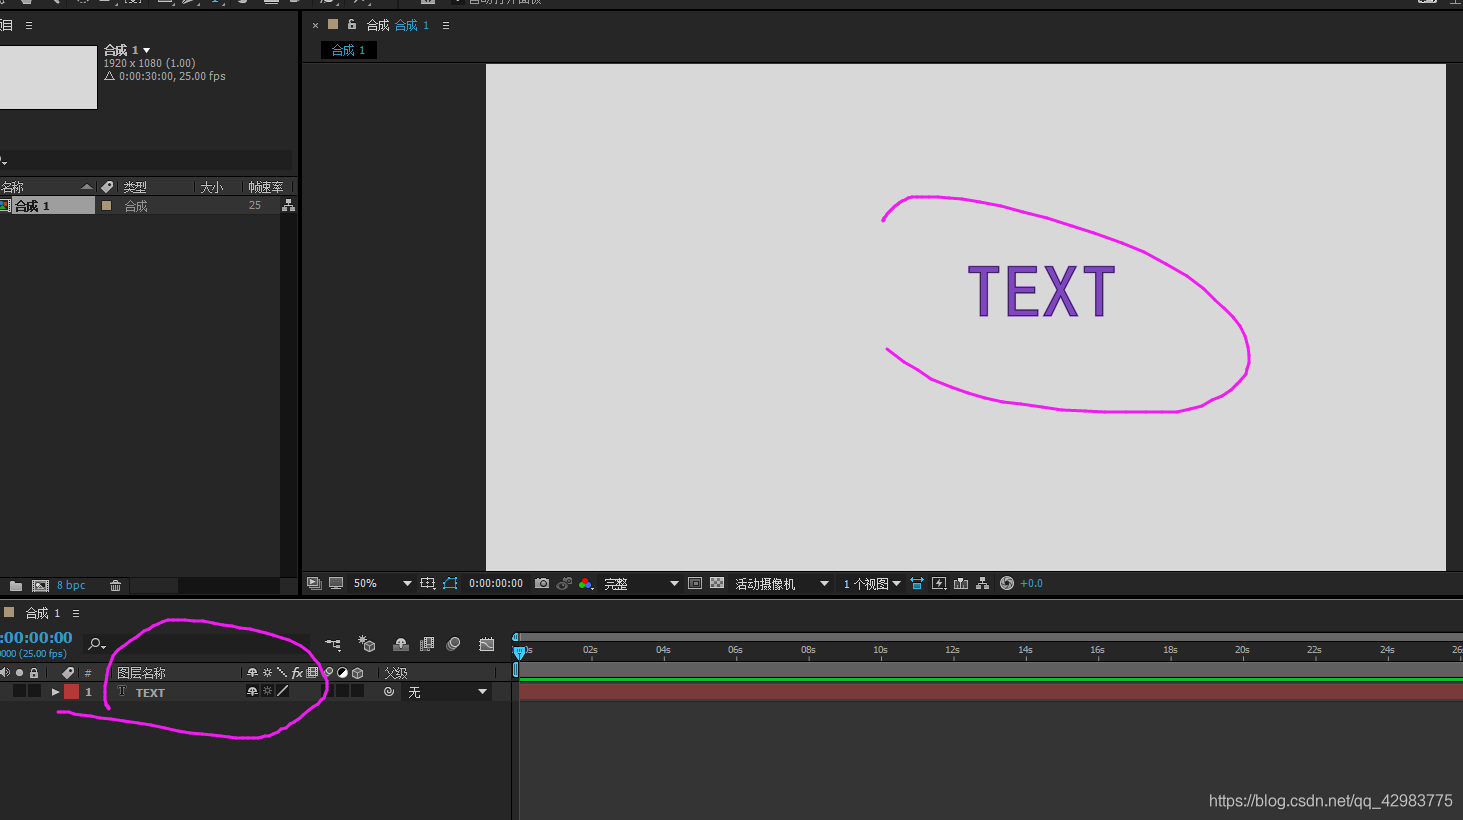Toggle shy switch on TEXT layer

click(x=252, y=692)
